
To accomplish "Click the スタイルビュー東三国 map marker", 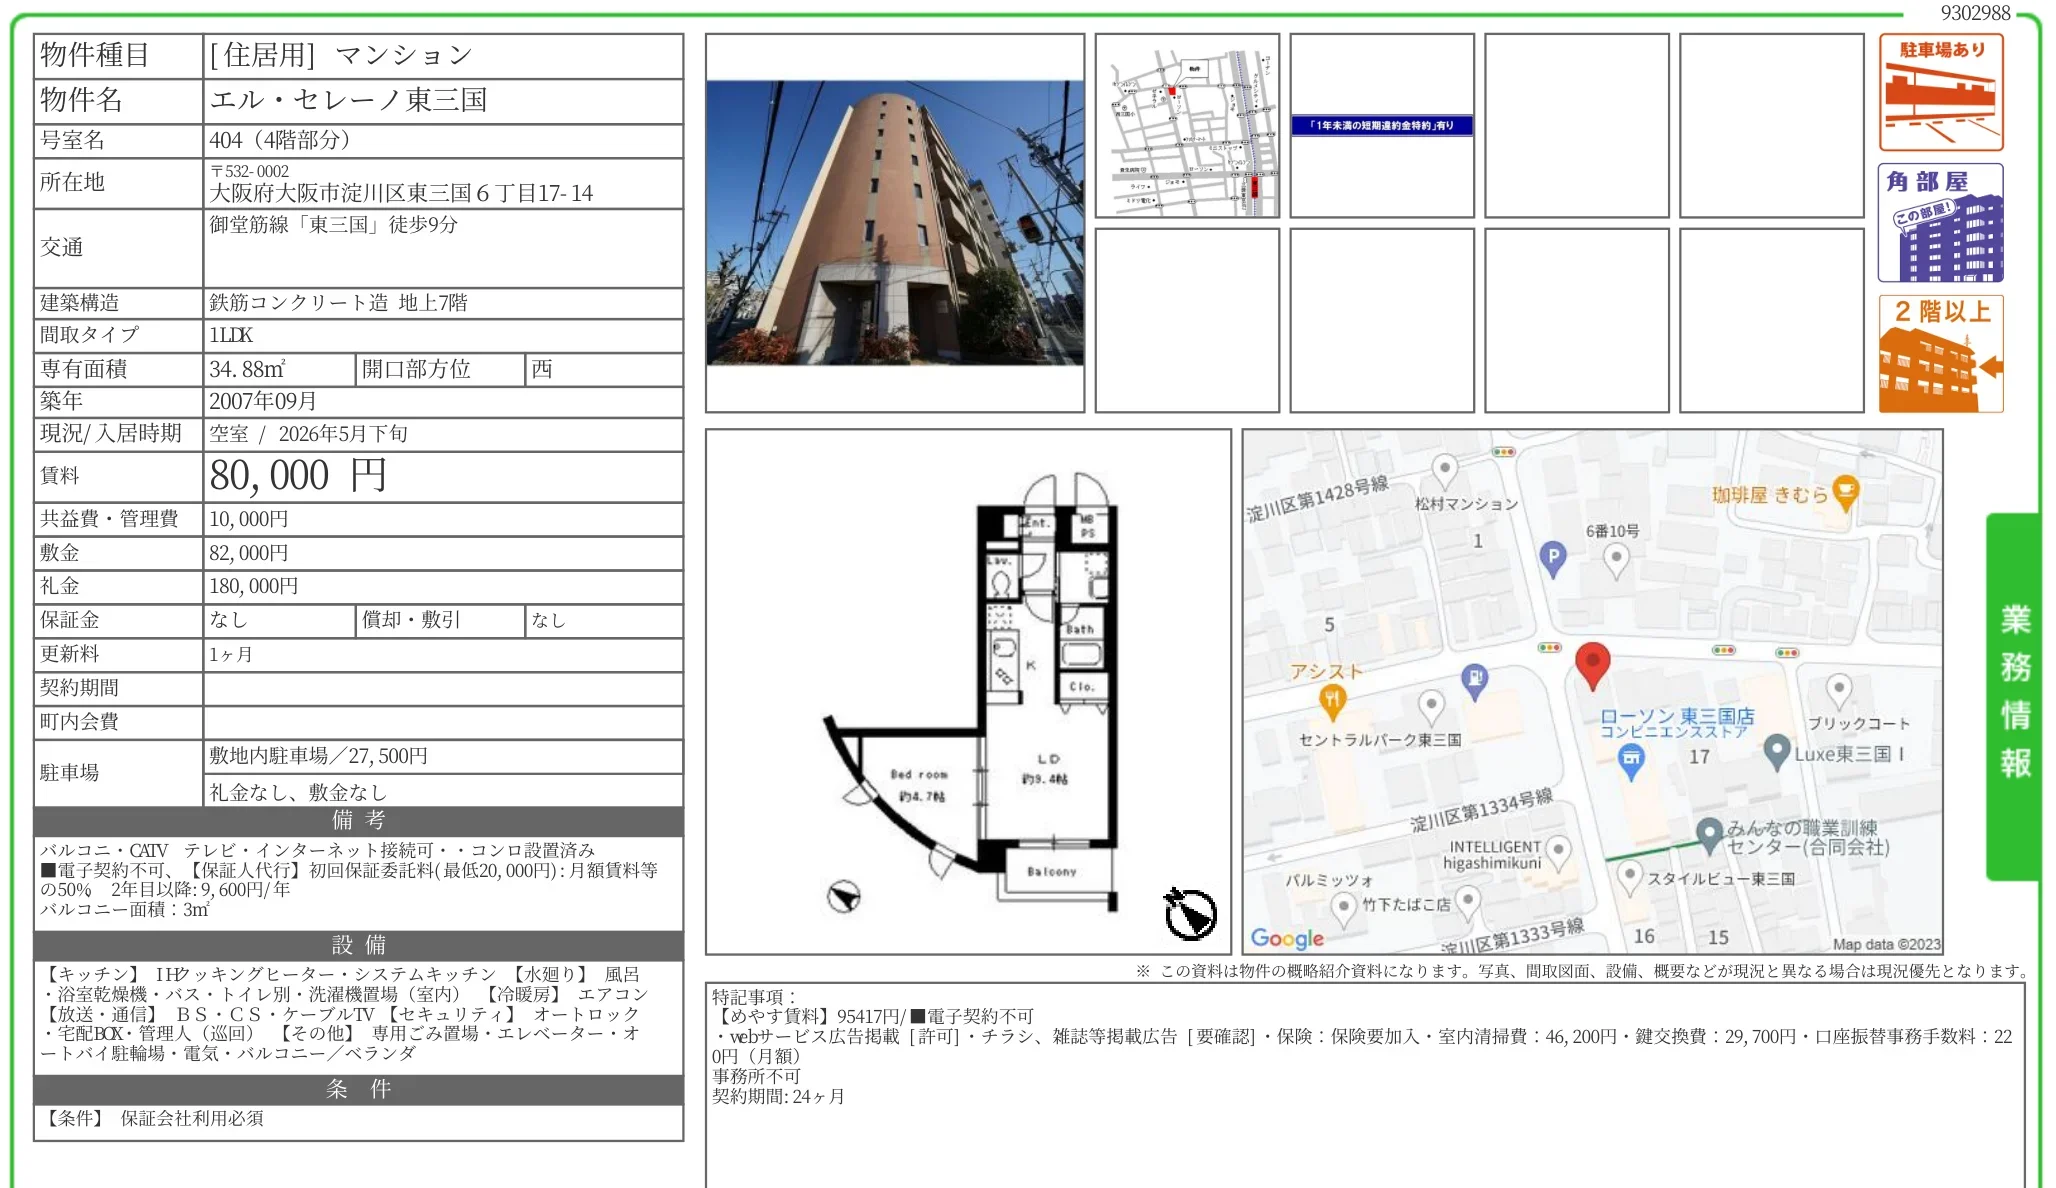I will [1630, 875].
